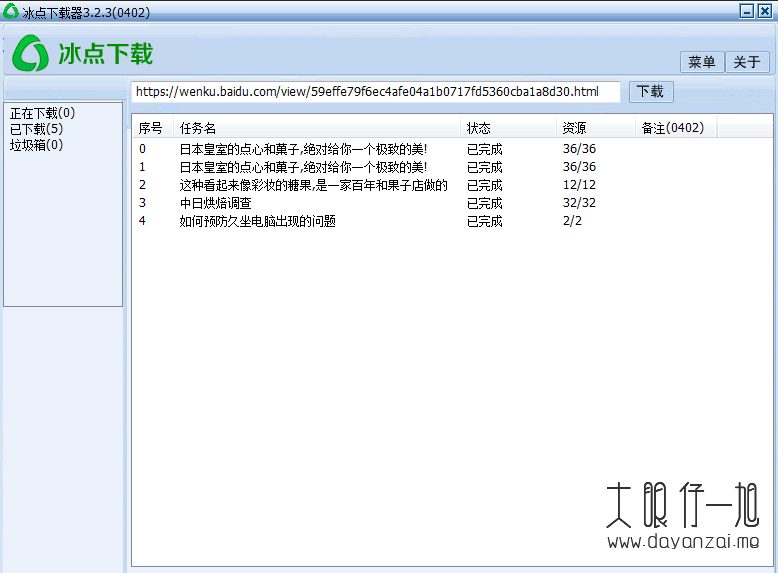Sort by the 任务名 column header
778x573 pixels.
(x=317, y=128)
